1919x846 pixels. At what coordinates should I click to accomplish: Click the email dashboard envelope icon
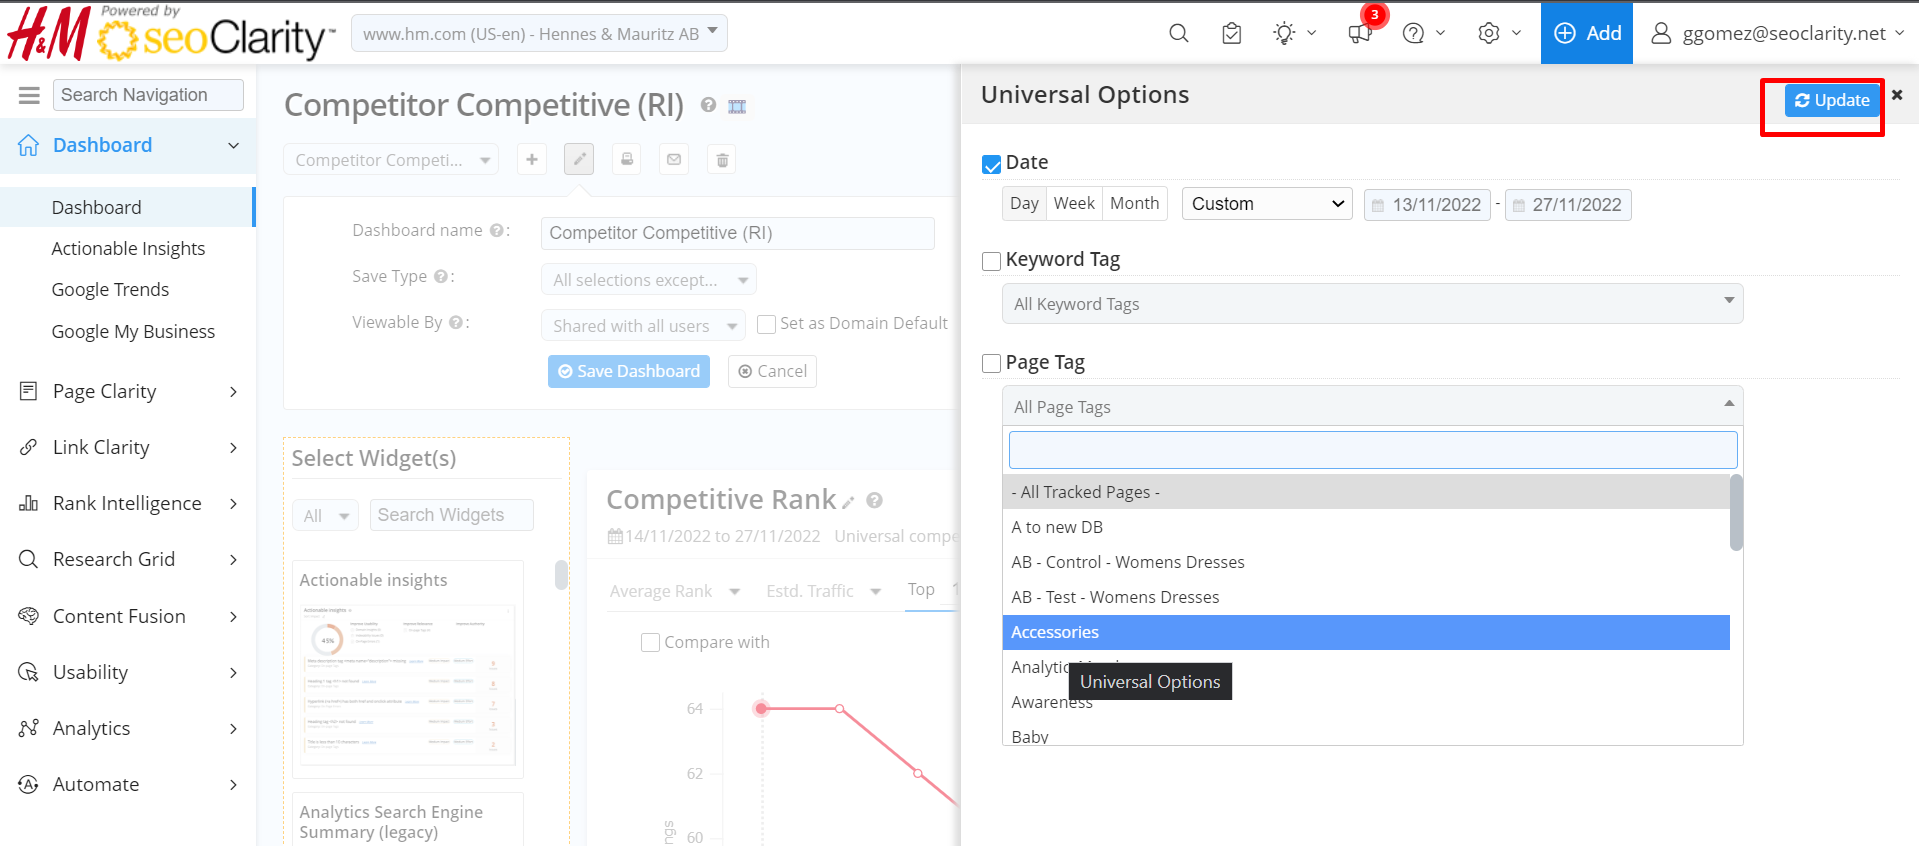[x=674, y=160]
